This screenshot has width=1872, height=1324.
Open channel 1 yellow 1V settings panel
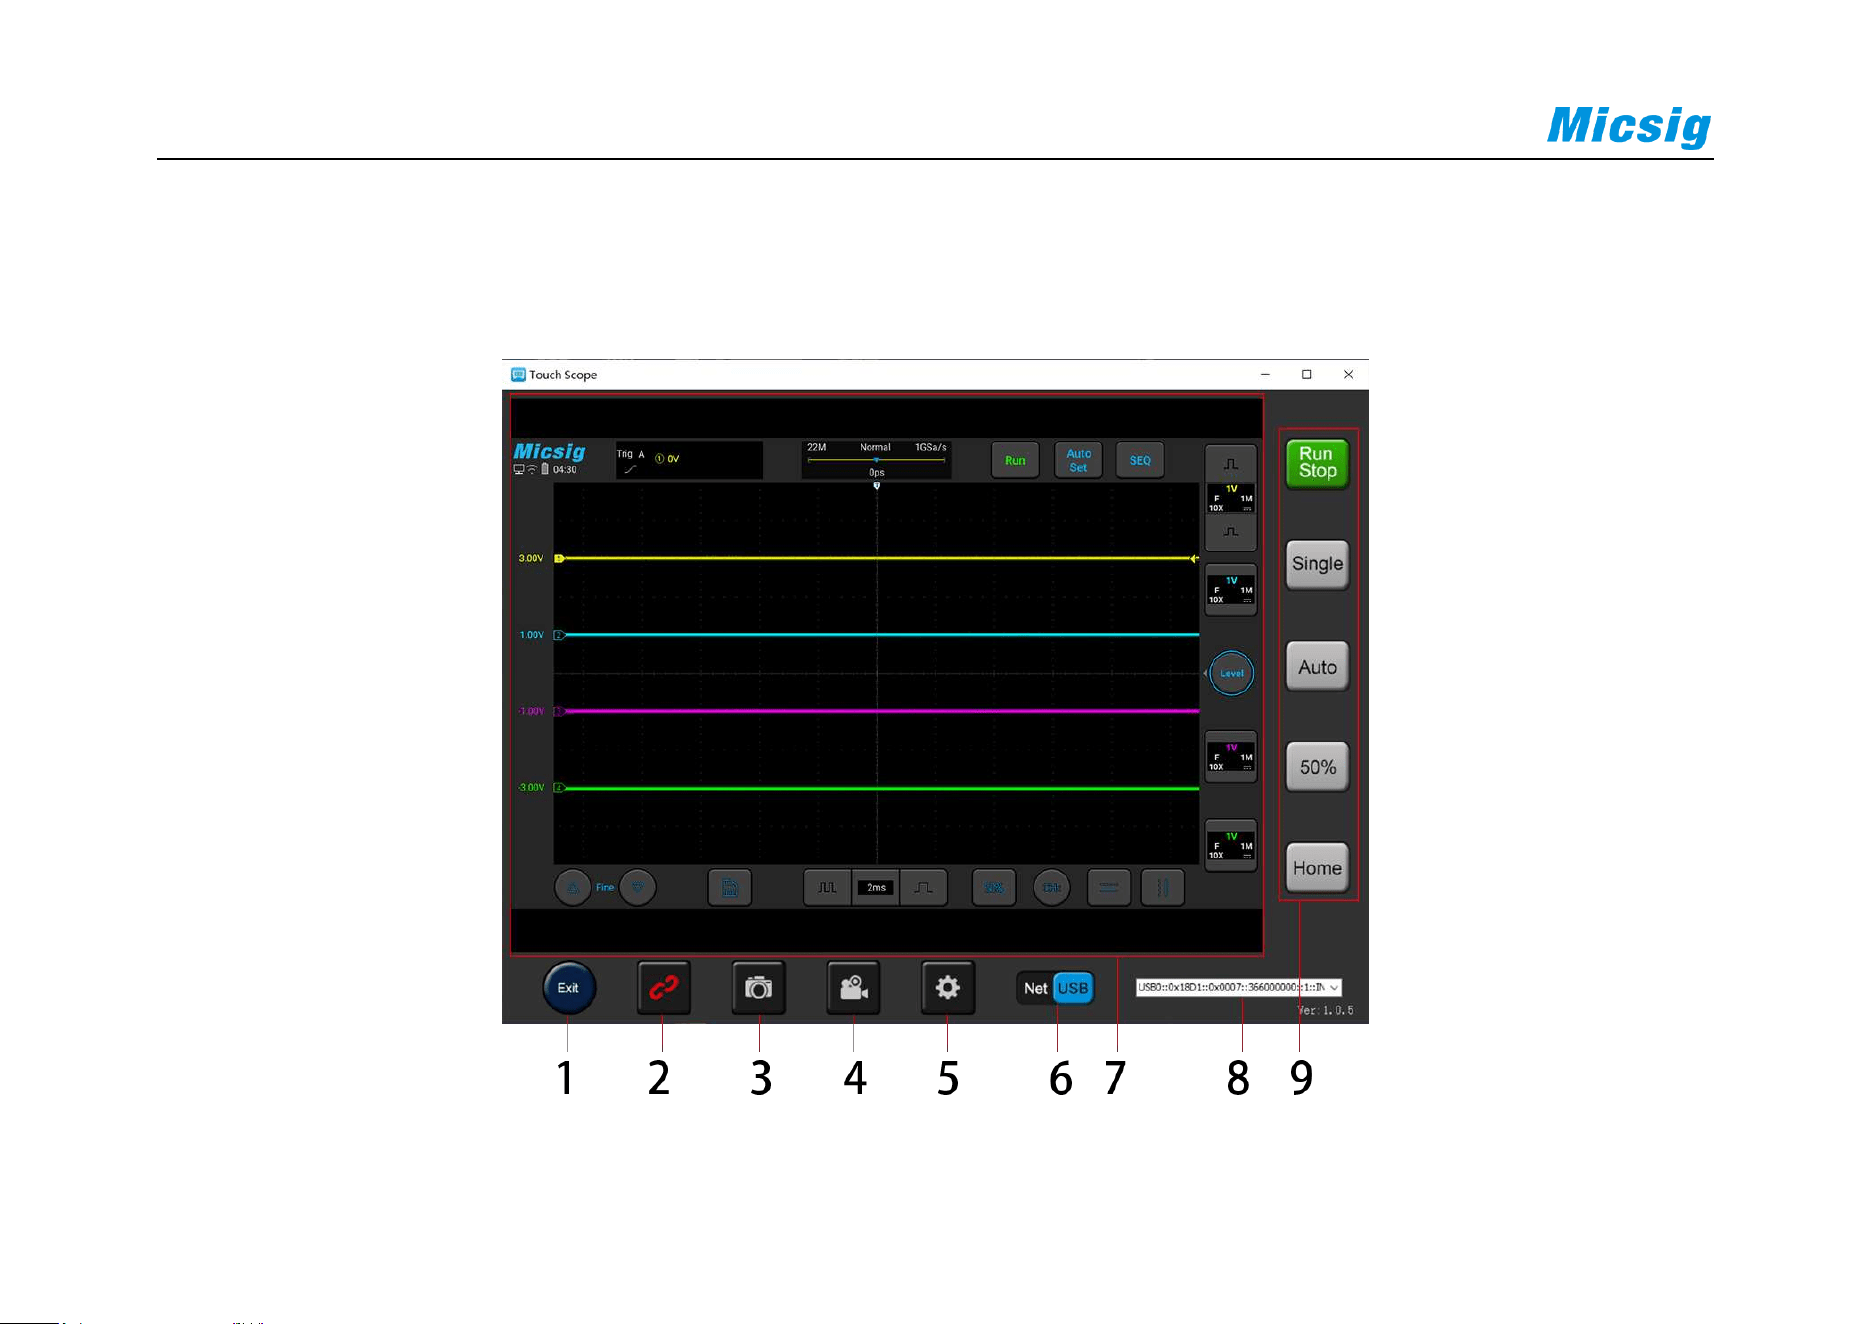point(1231,498)
